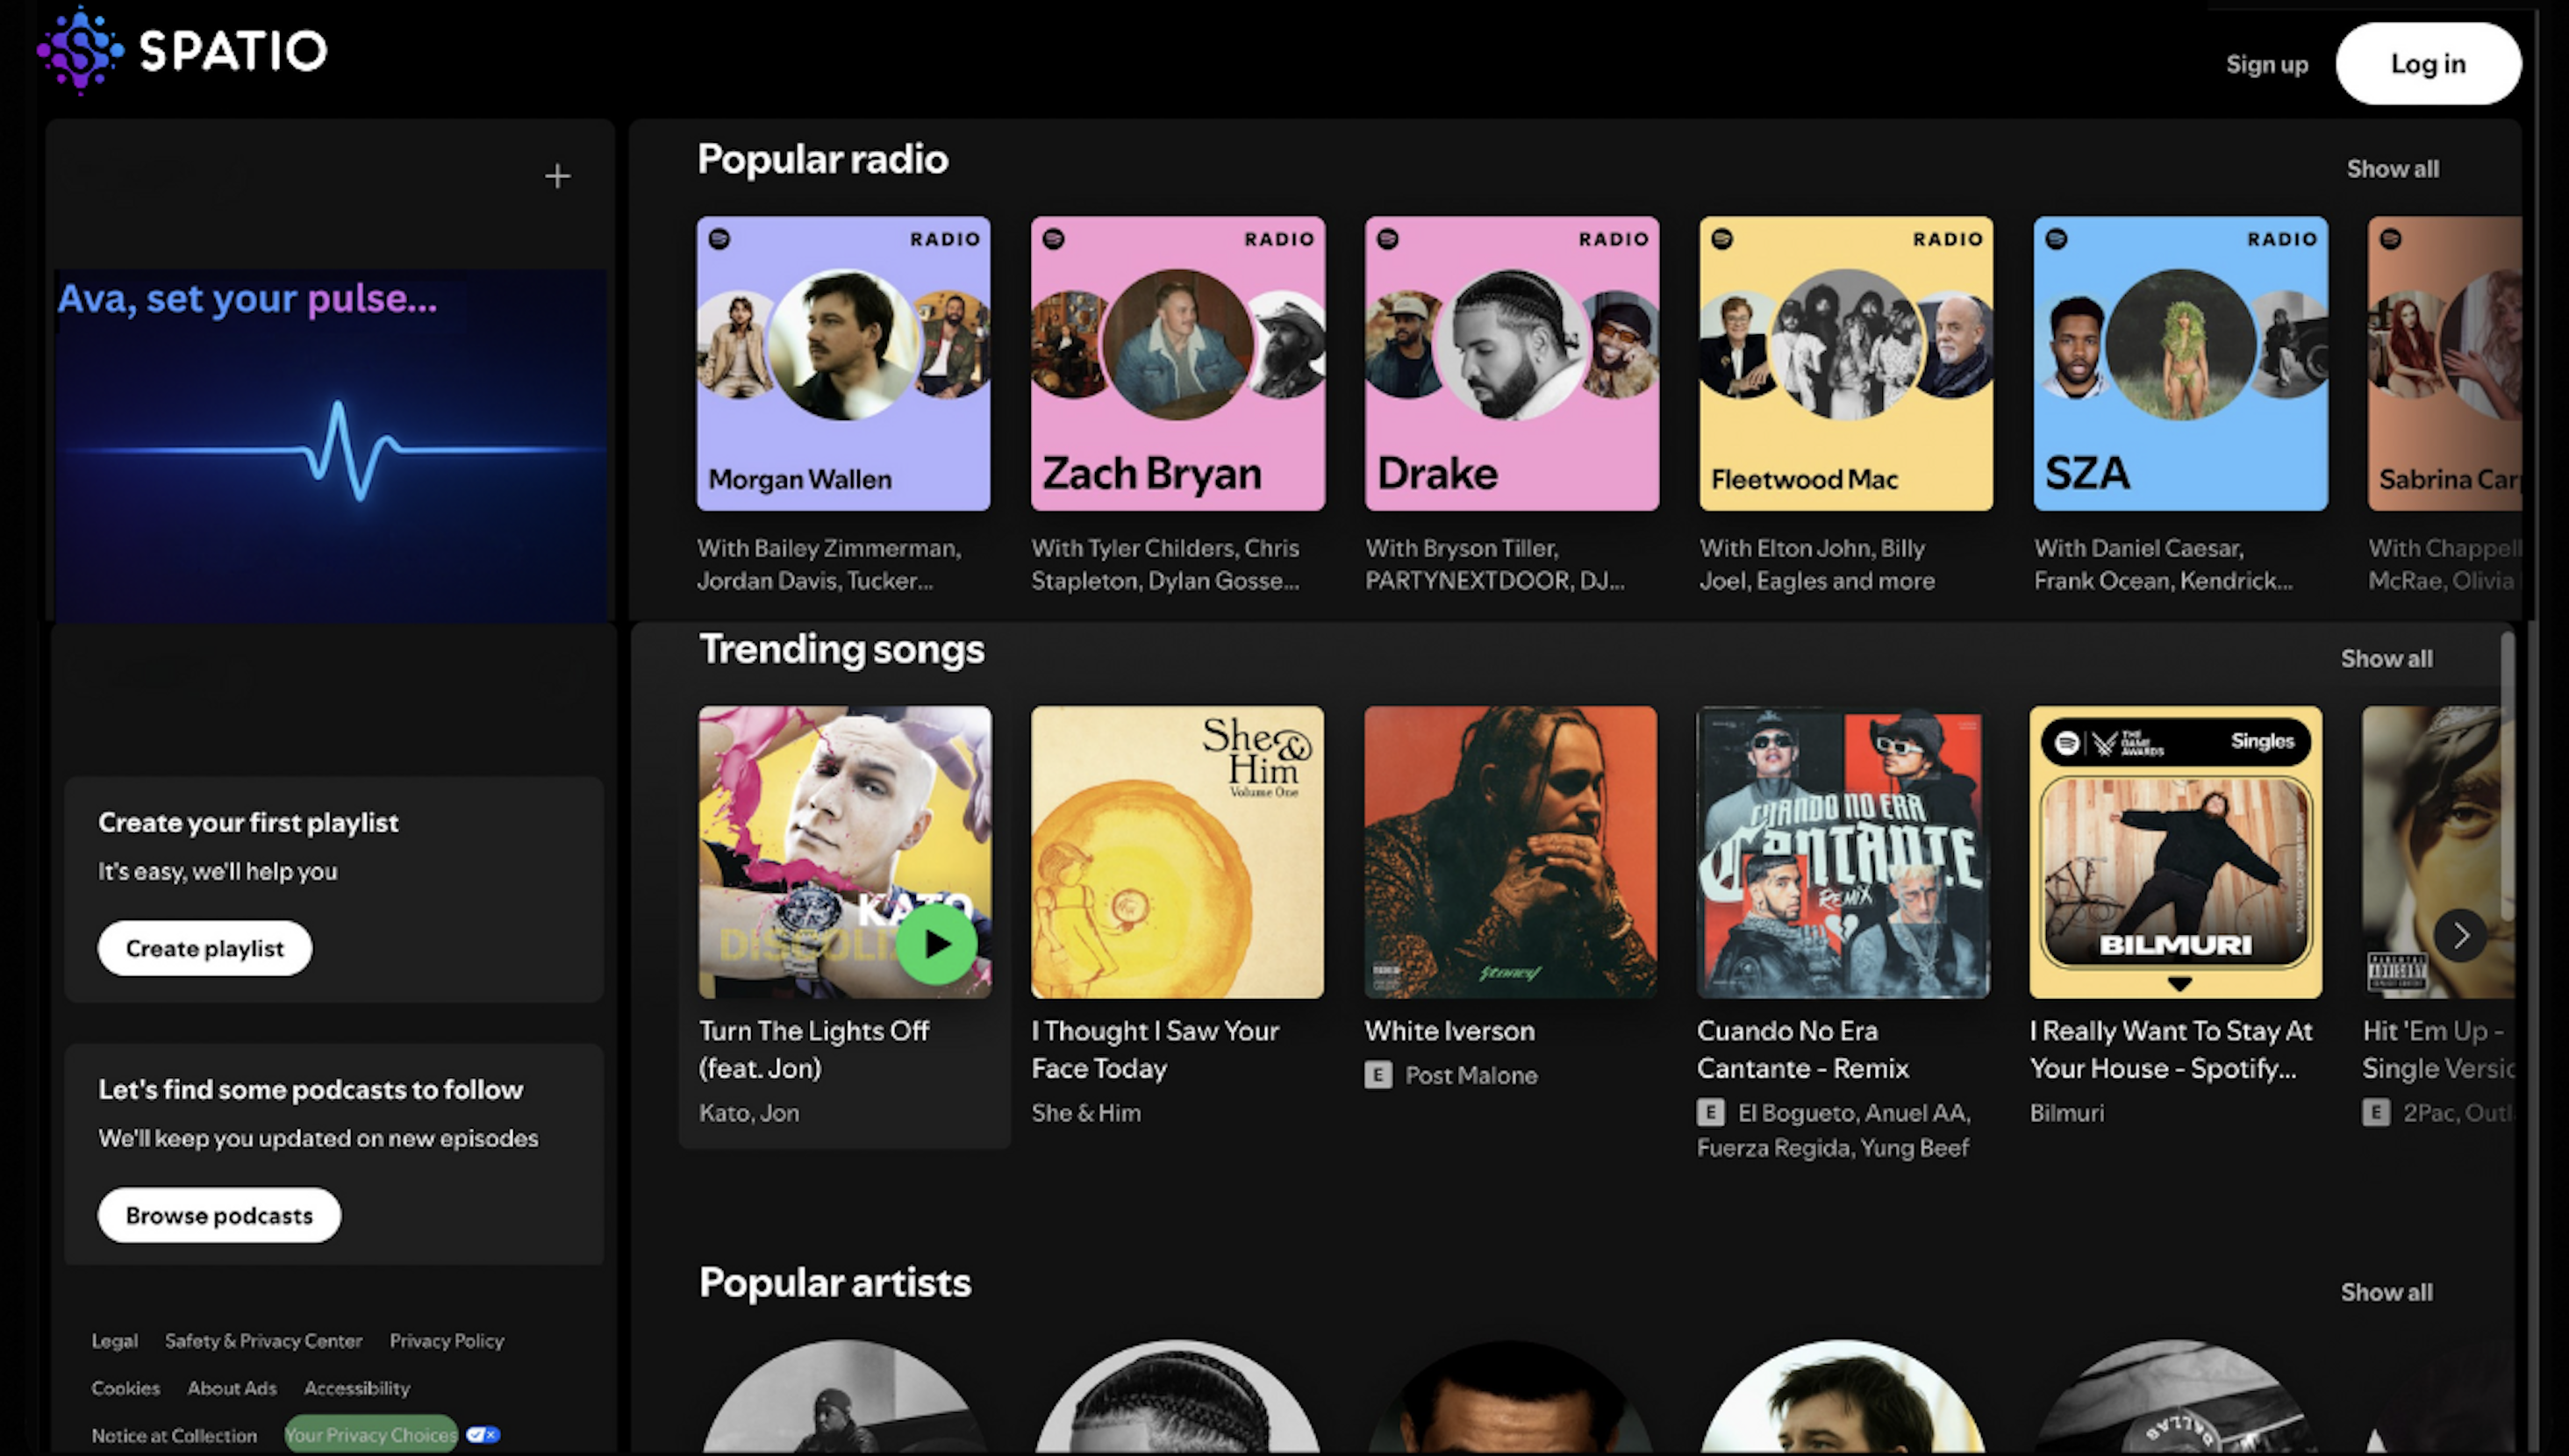Click the right arrow to reveal more trending songs

tap(2461, 935)
